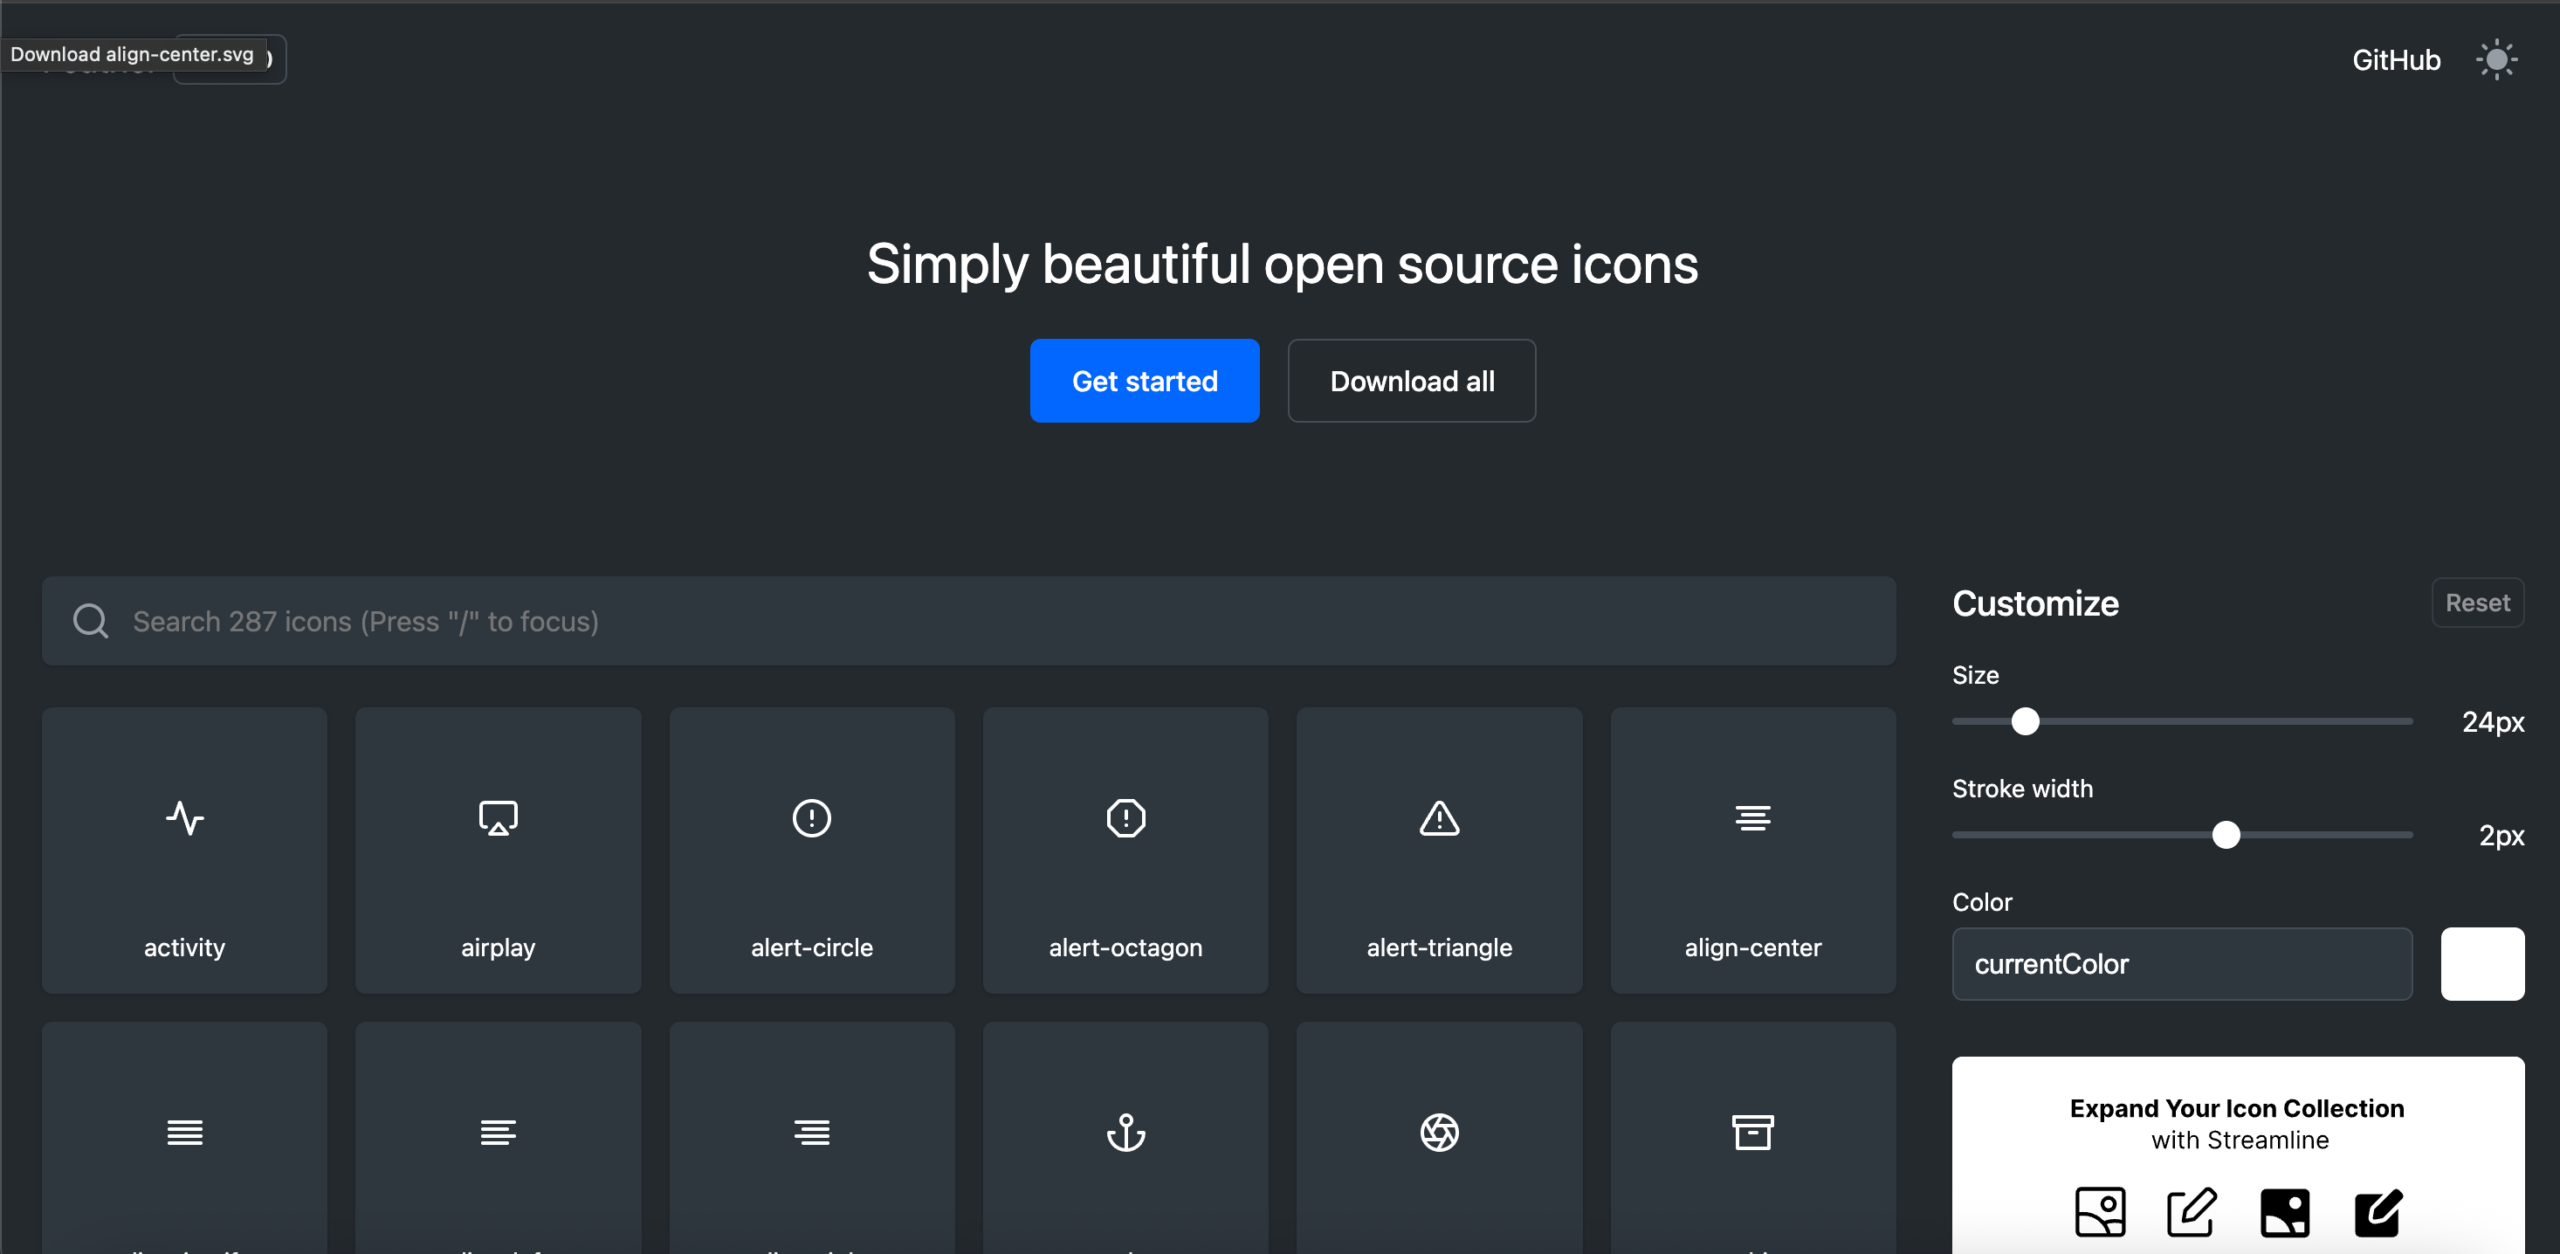2560x1254 pixels.
Task: Click the Download all button
Action: [1412, 381]
